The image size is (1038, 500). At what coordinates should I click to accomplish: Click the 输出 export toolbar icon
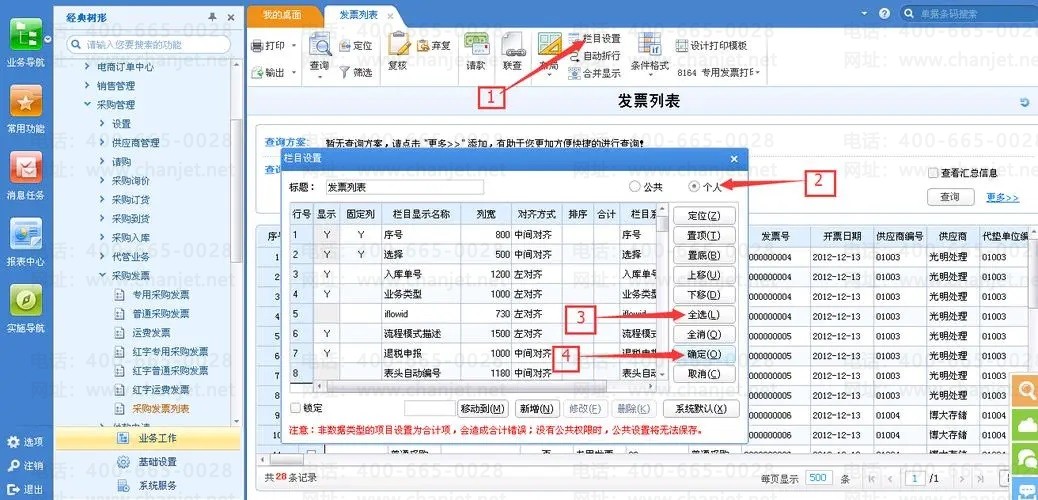click(x=258, y=73)
